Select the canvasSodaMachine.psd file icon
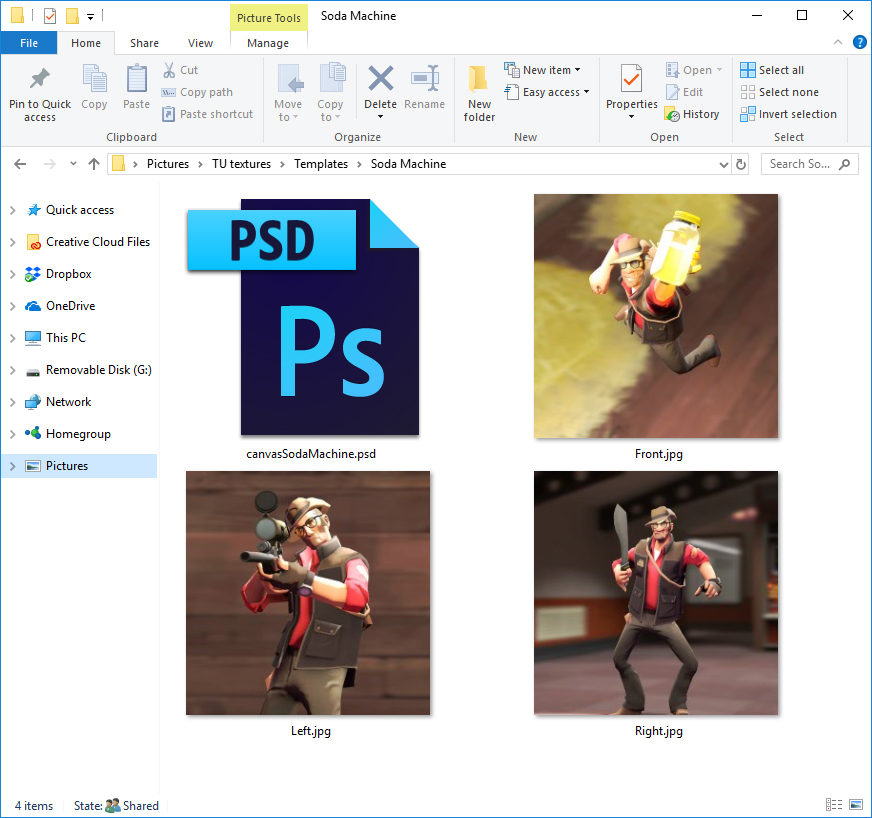The image size is (872, 818). 303,317
